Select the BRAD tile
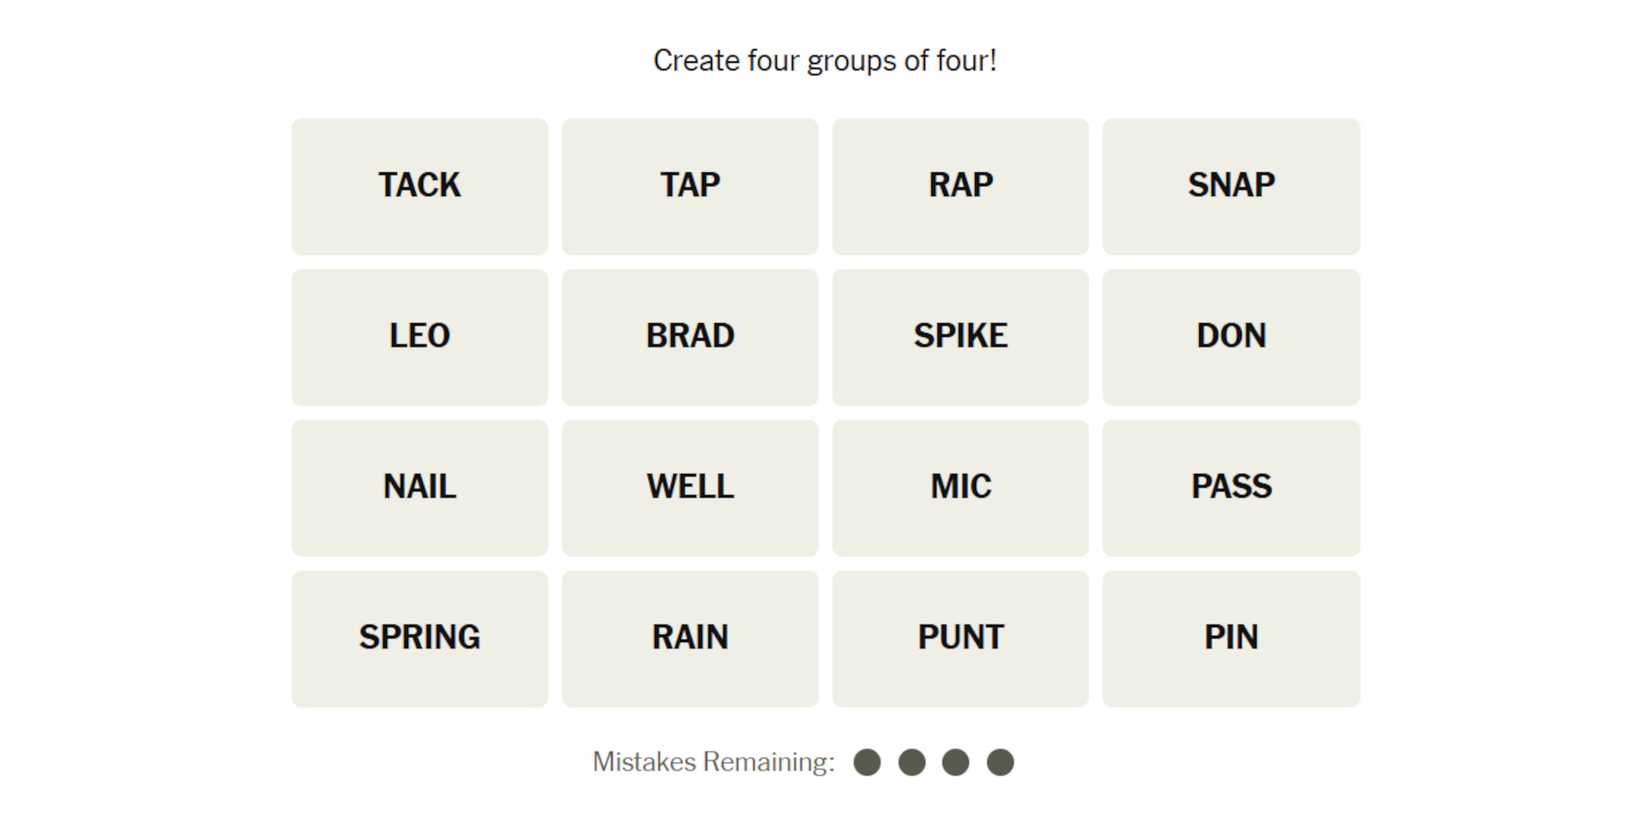 pos(689,337)
